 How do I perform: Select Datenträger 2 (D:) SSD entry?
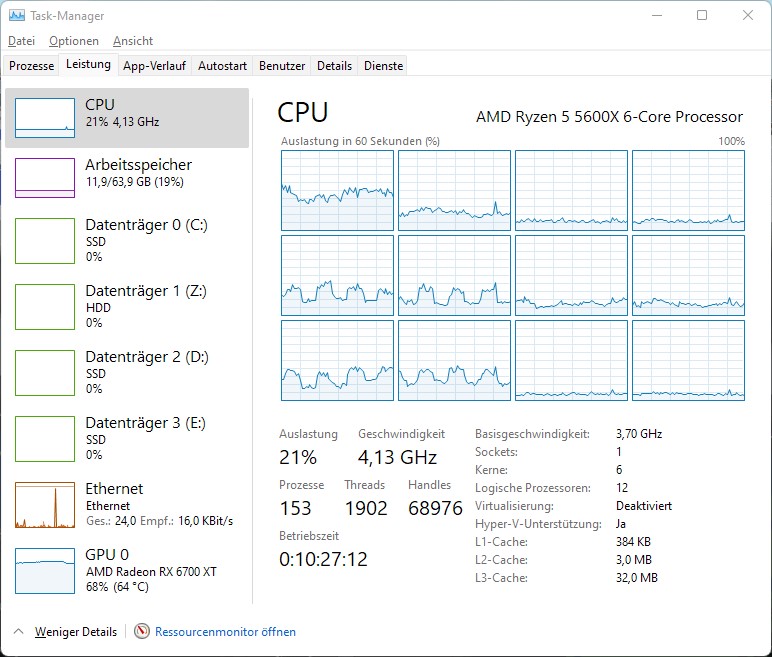pos(127,373)
